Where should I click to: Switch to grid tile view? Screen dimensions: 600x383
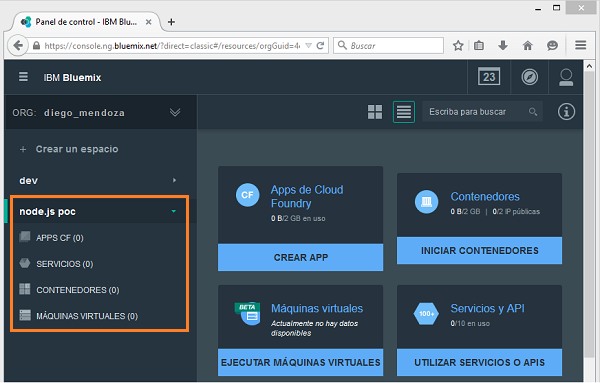[x=375, y=112]
